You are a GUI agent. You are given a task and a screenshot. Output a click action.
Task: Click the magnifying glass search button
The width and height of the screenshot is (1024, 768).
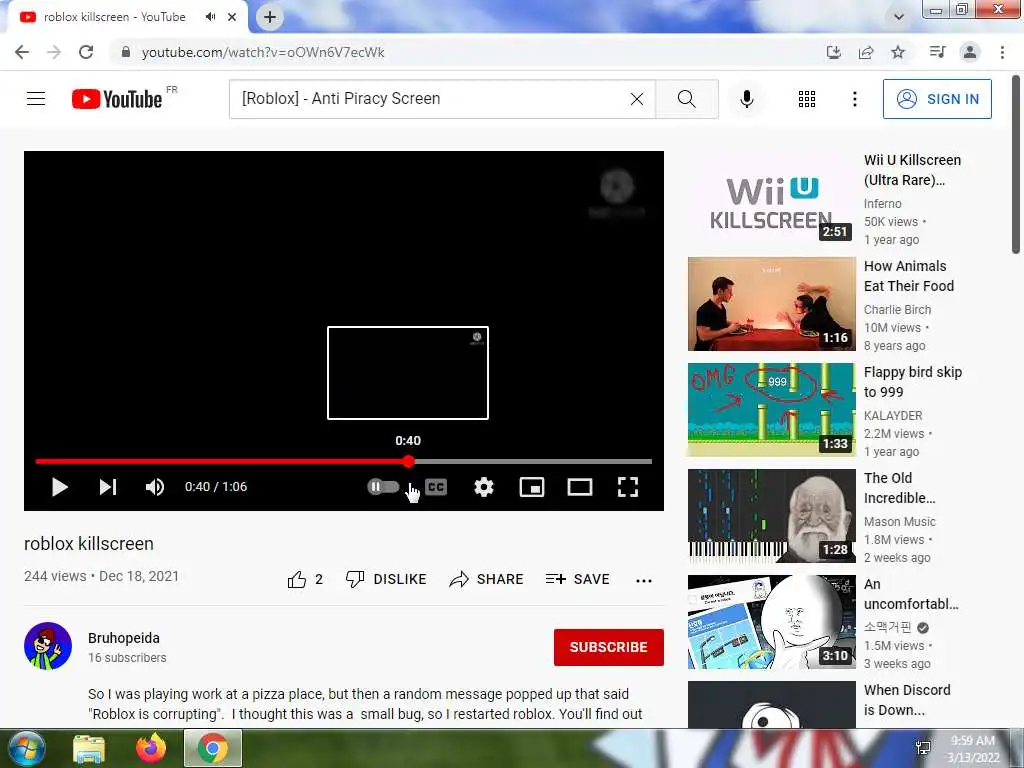click(x=686, y=99)
